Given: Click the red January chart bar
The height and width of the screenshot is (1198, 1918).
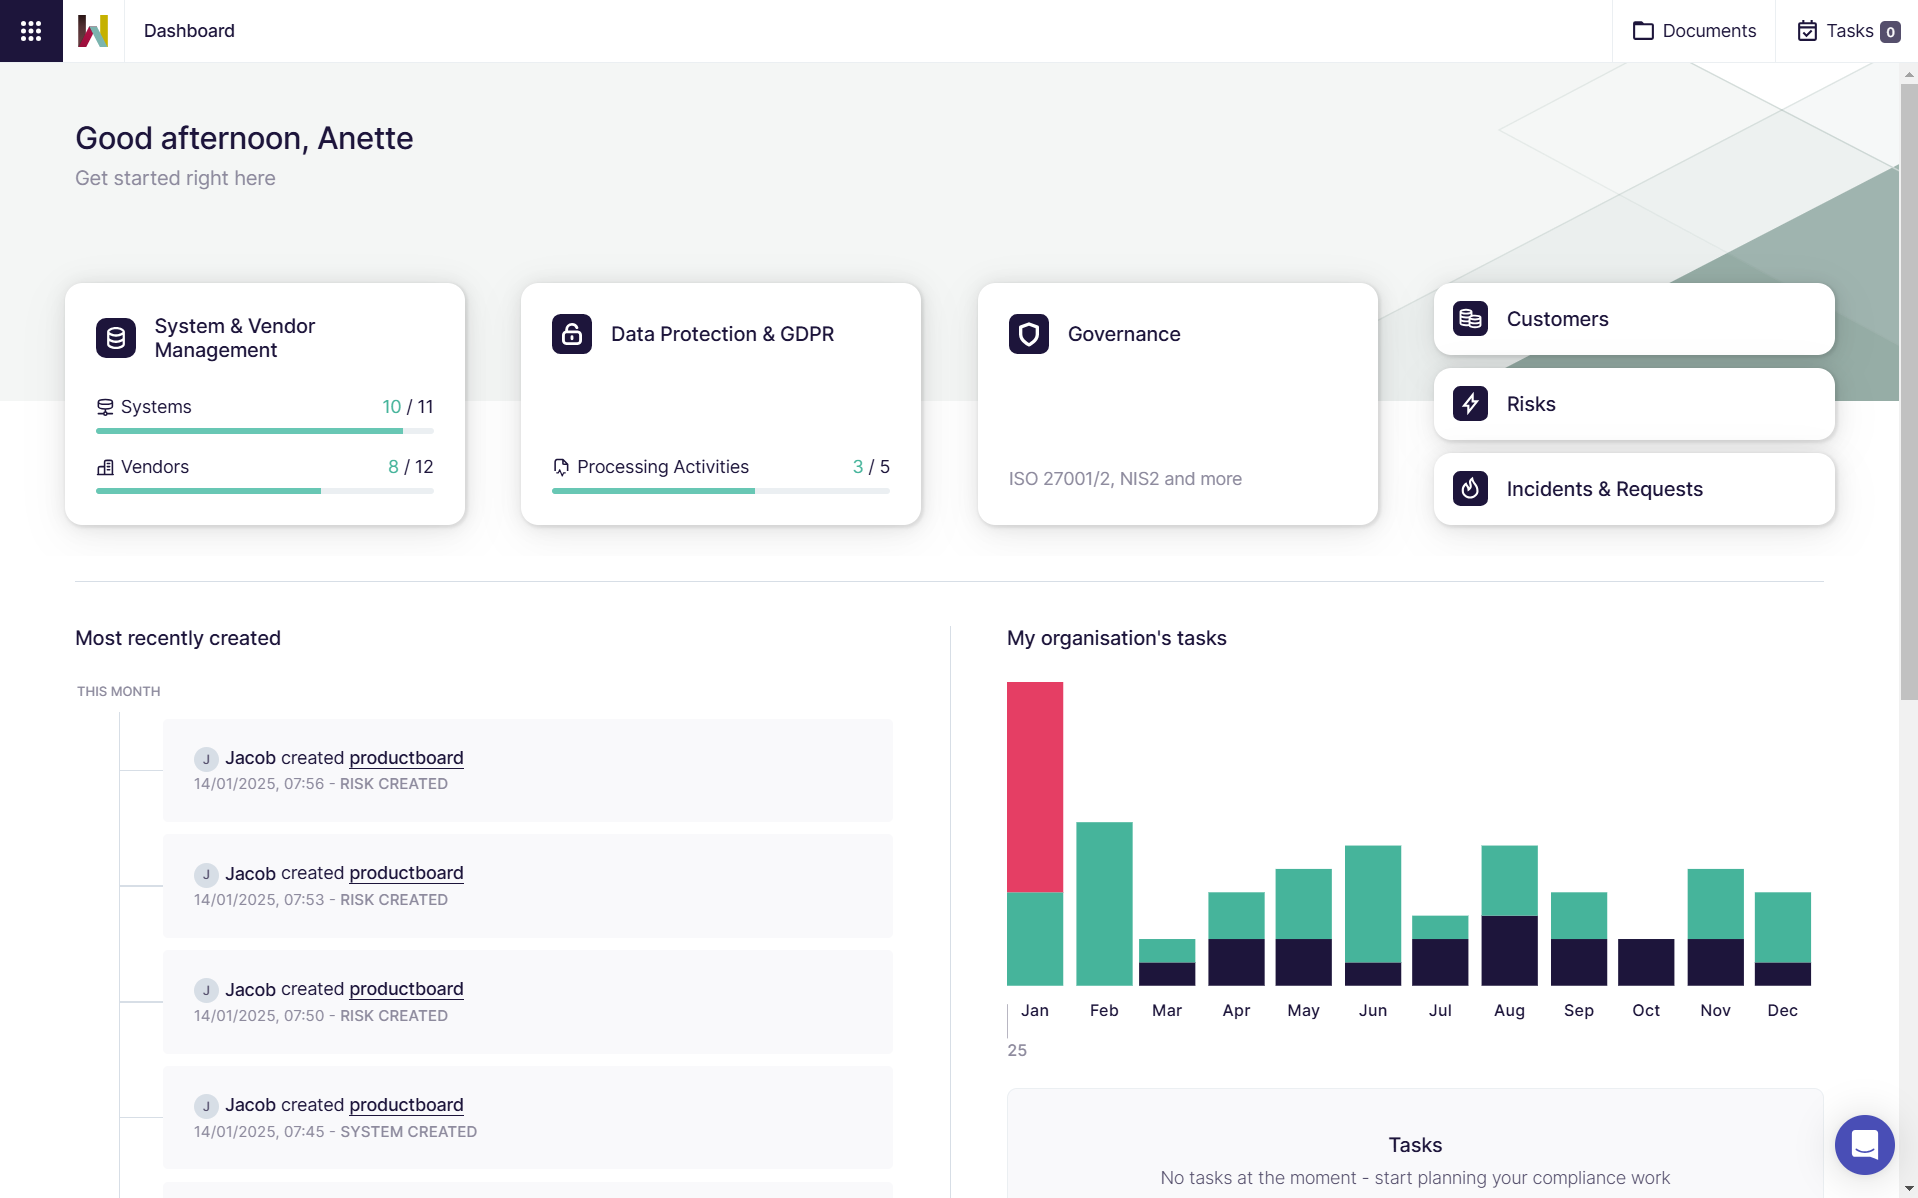Looking at the screenshot, I should pos(1035,787).
